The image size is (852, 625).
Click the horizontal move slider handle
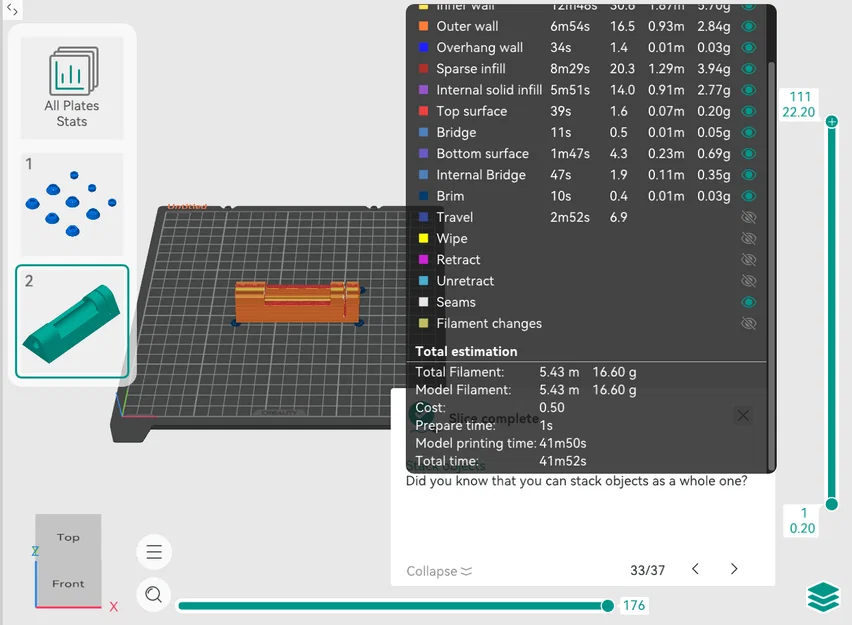click(607, 605)
